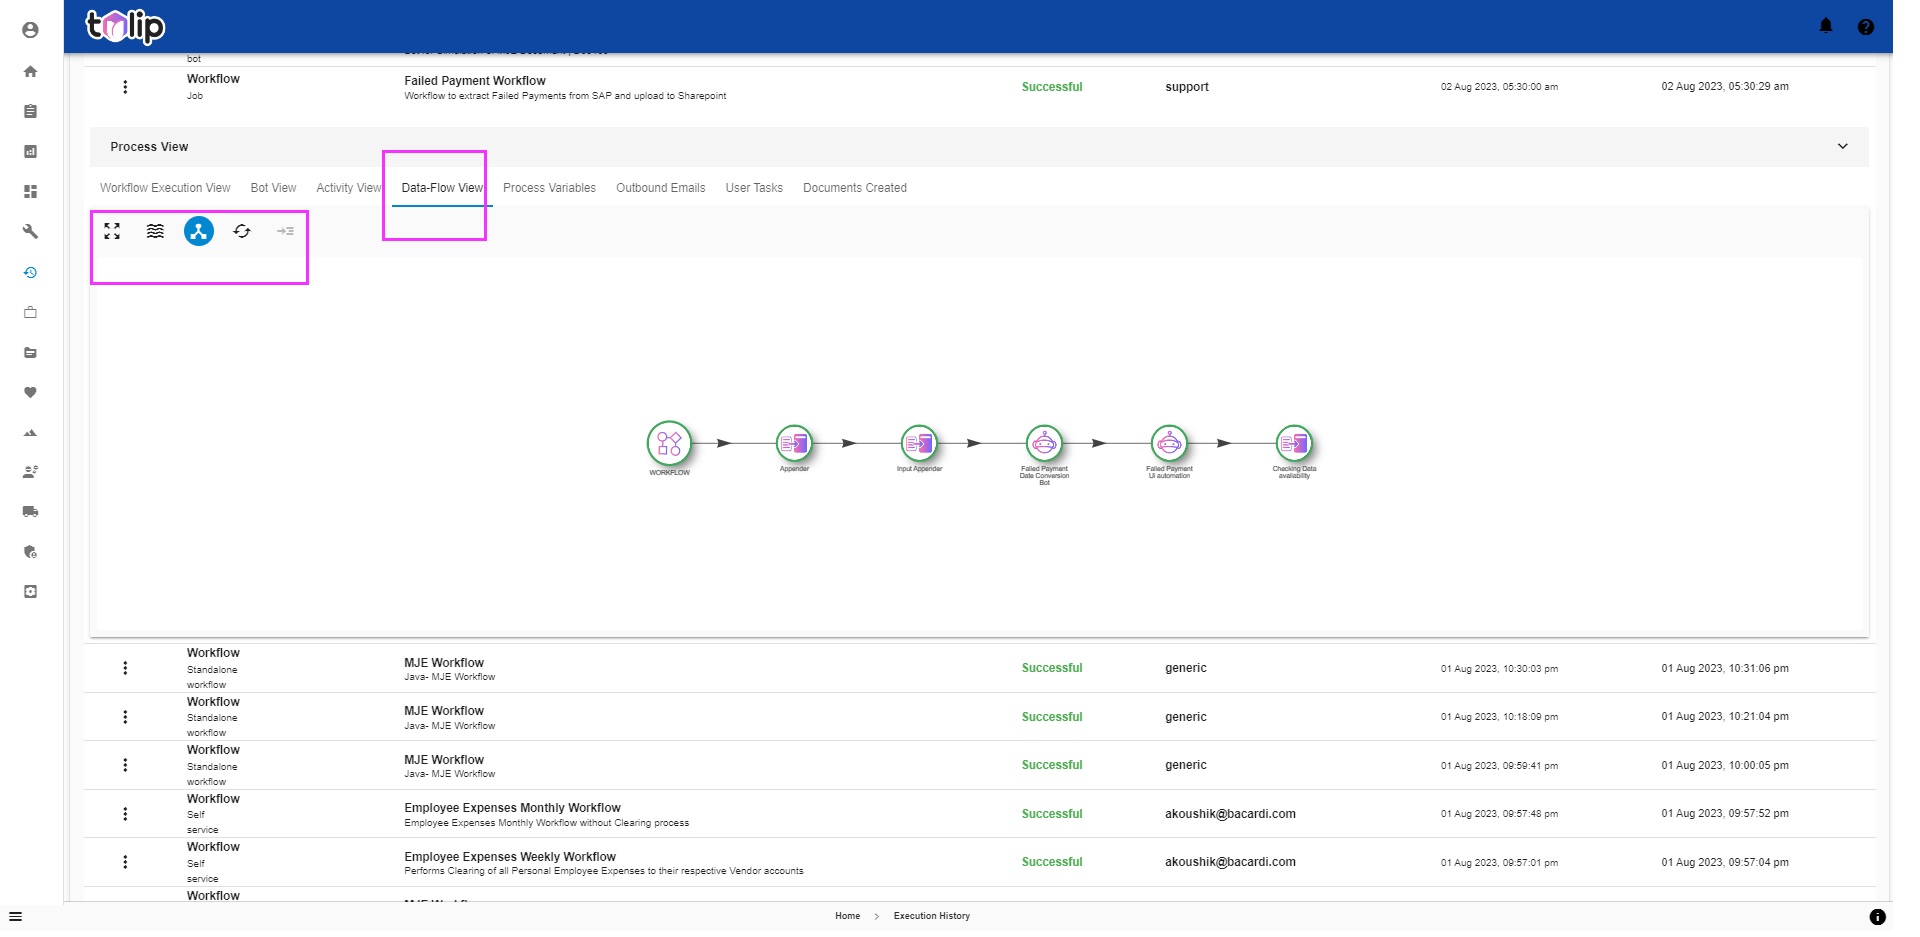Screen dimensions: 1920x937
Task: Open the notifications bell
Action: coord(1825,26)
